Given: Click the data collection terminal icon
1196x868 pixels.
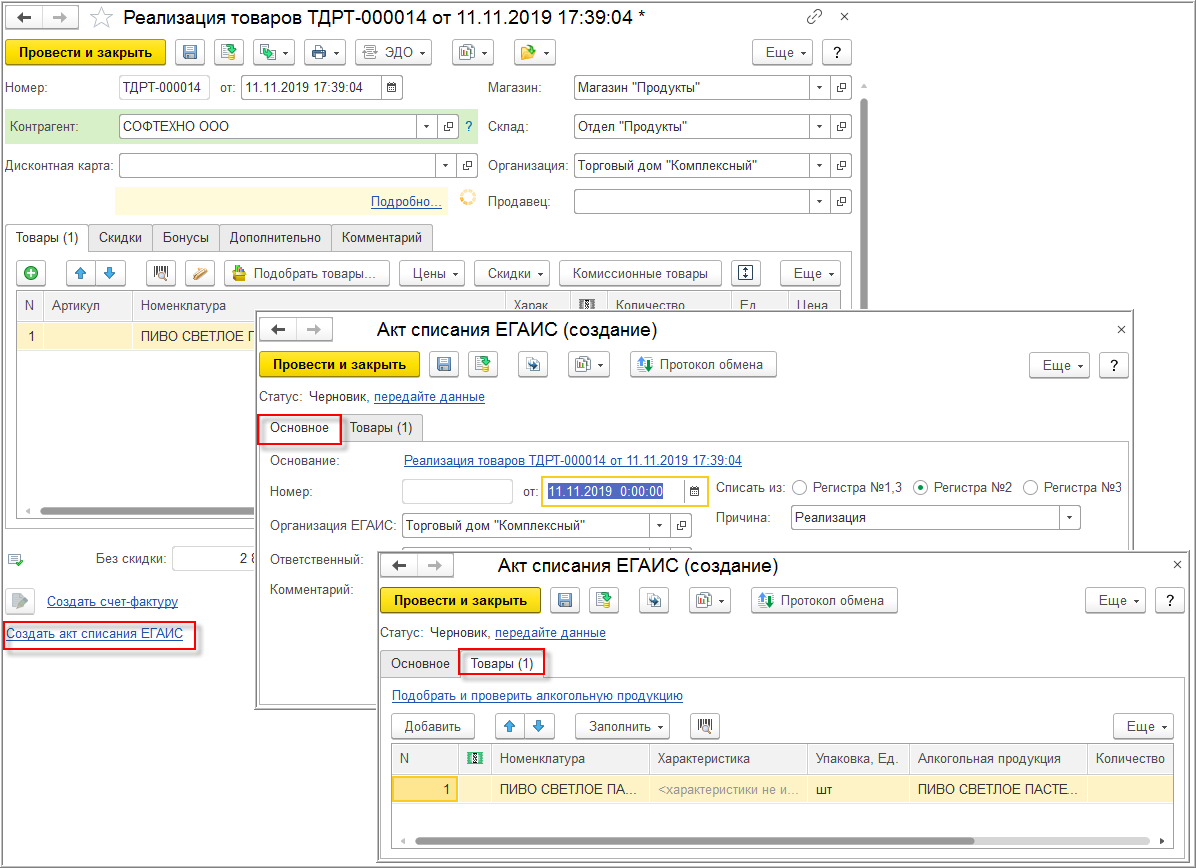Looking at the screenshot, I should [199, 273].
